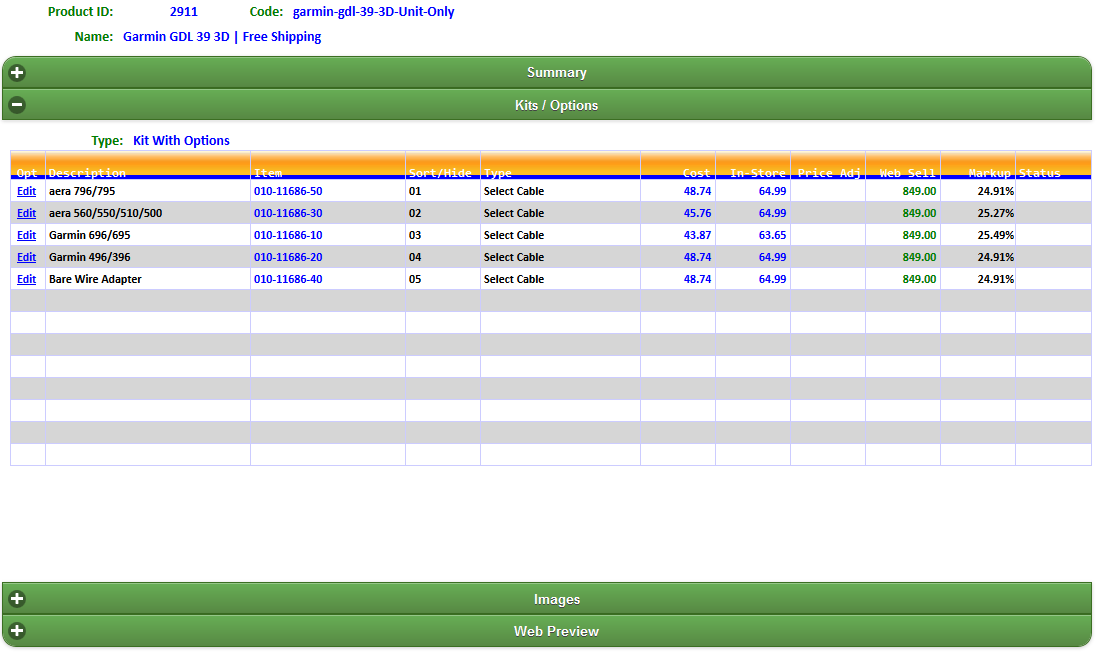Click the Kit With Options type value
This screenshot has width=1100, height=658.
tap(181, 140)
